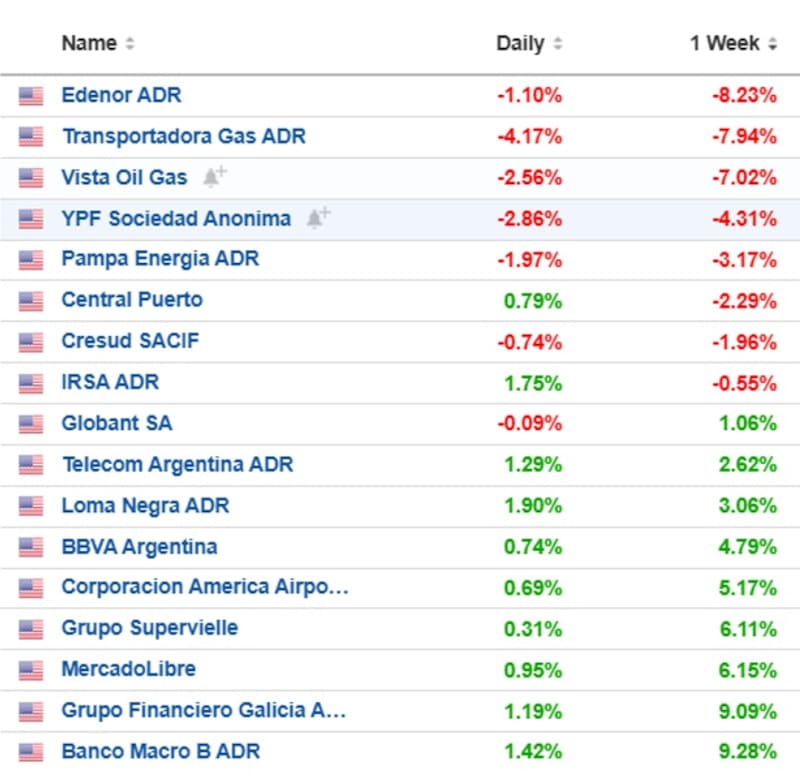Open the BBVA Argentina quote
The image size is (800, 783).
pyautogui.click(x=139, y=547)
